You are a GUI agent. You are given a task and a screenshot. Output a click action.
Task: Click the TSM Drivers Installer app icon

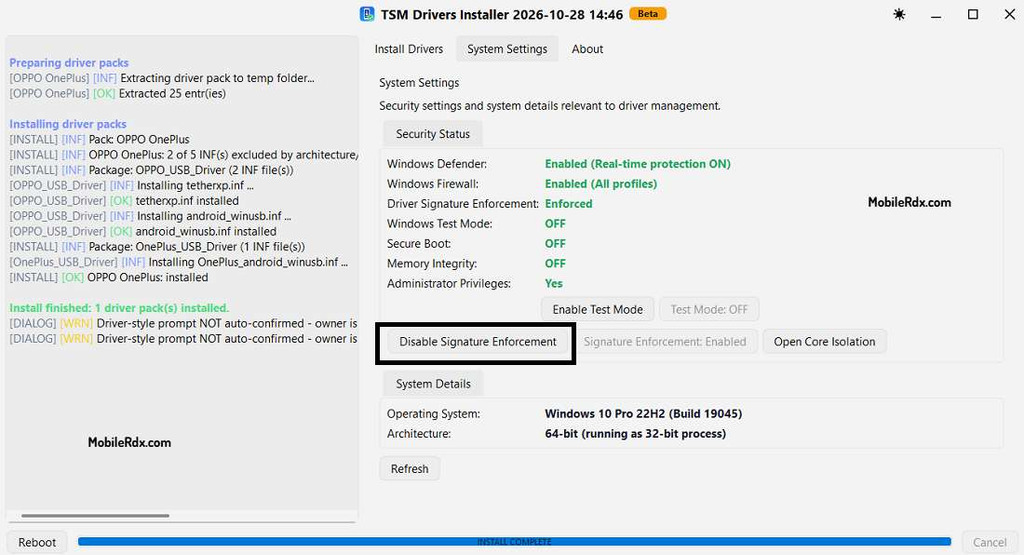coord(367,14)
